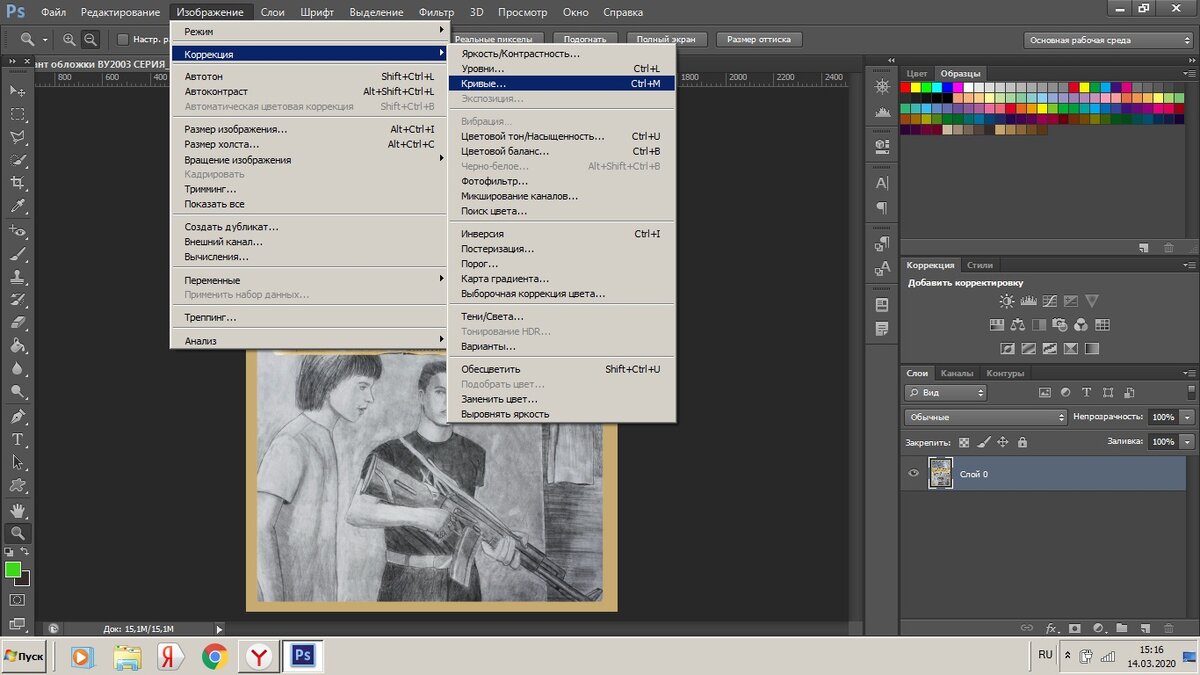Toggle the Настр. checkbox in the options bar
The height and width of the screenshot is (675, 1200).
coord(123,40)
